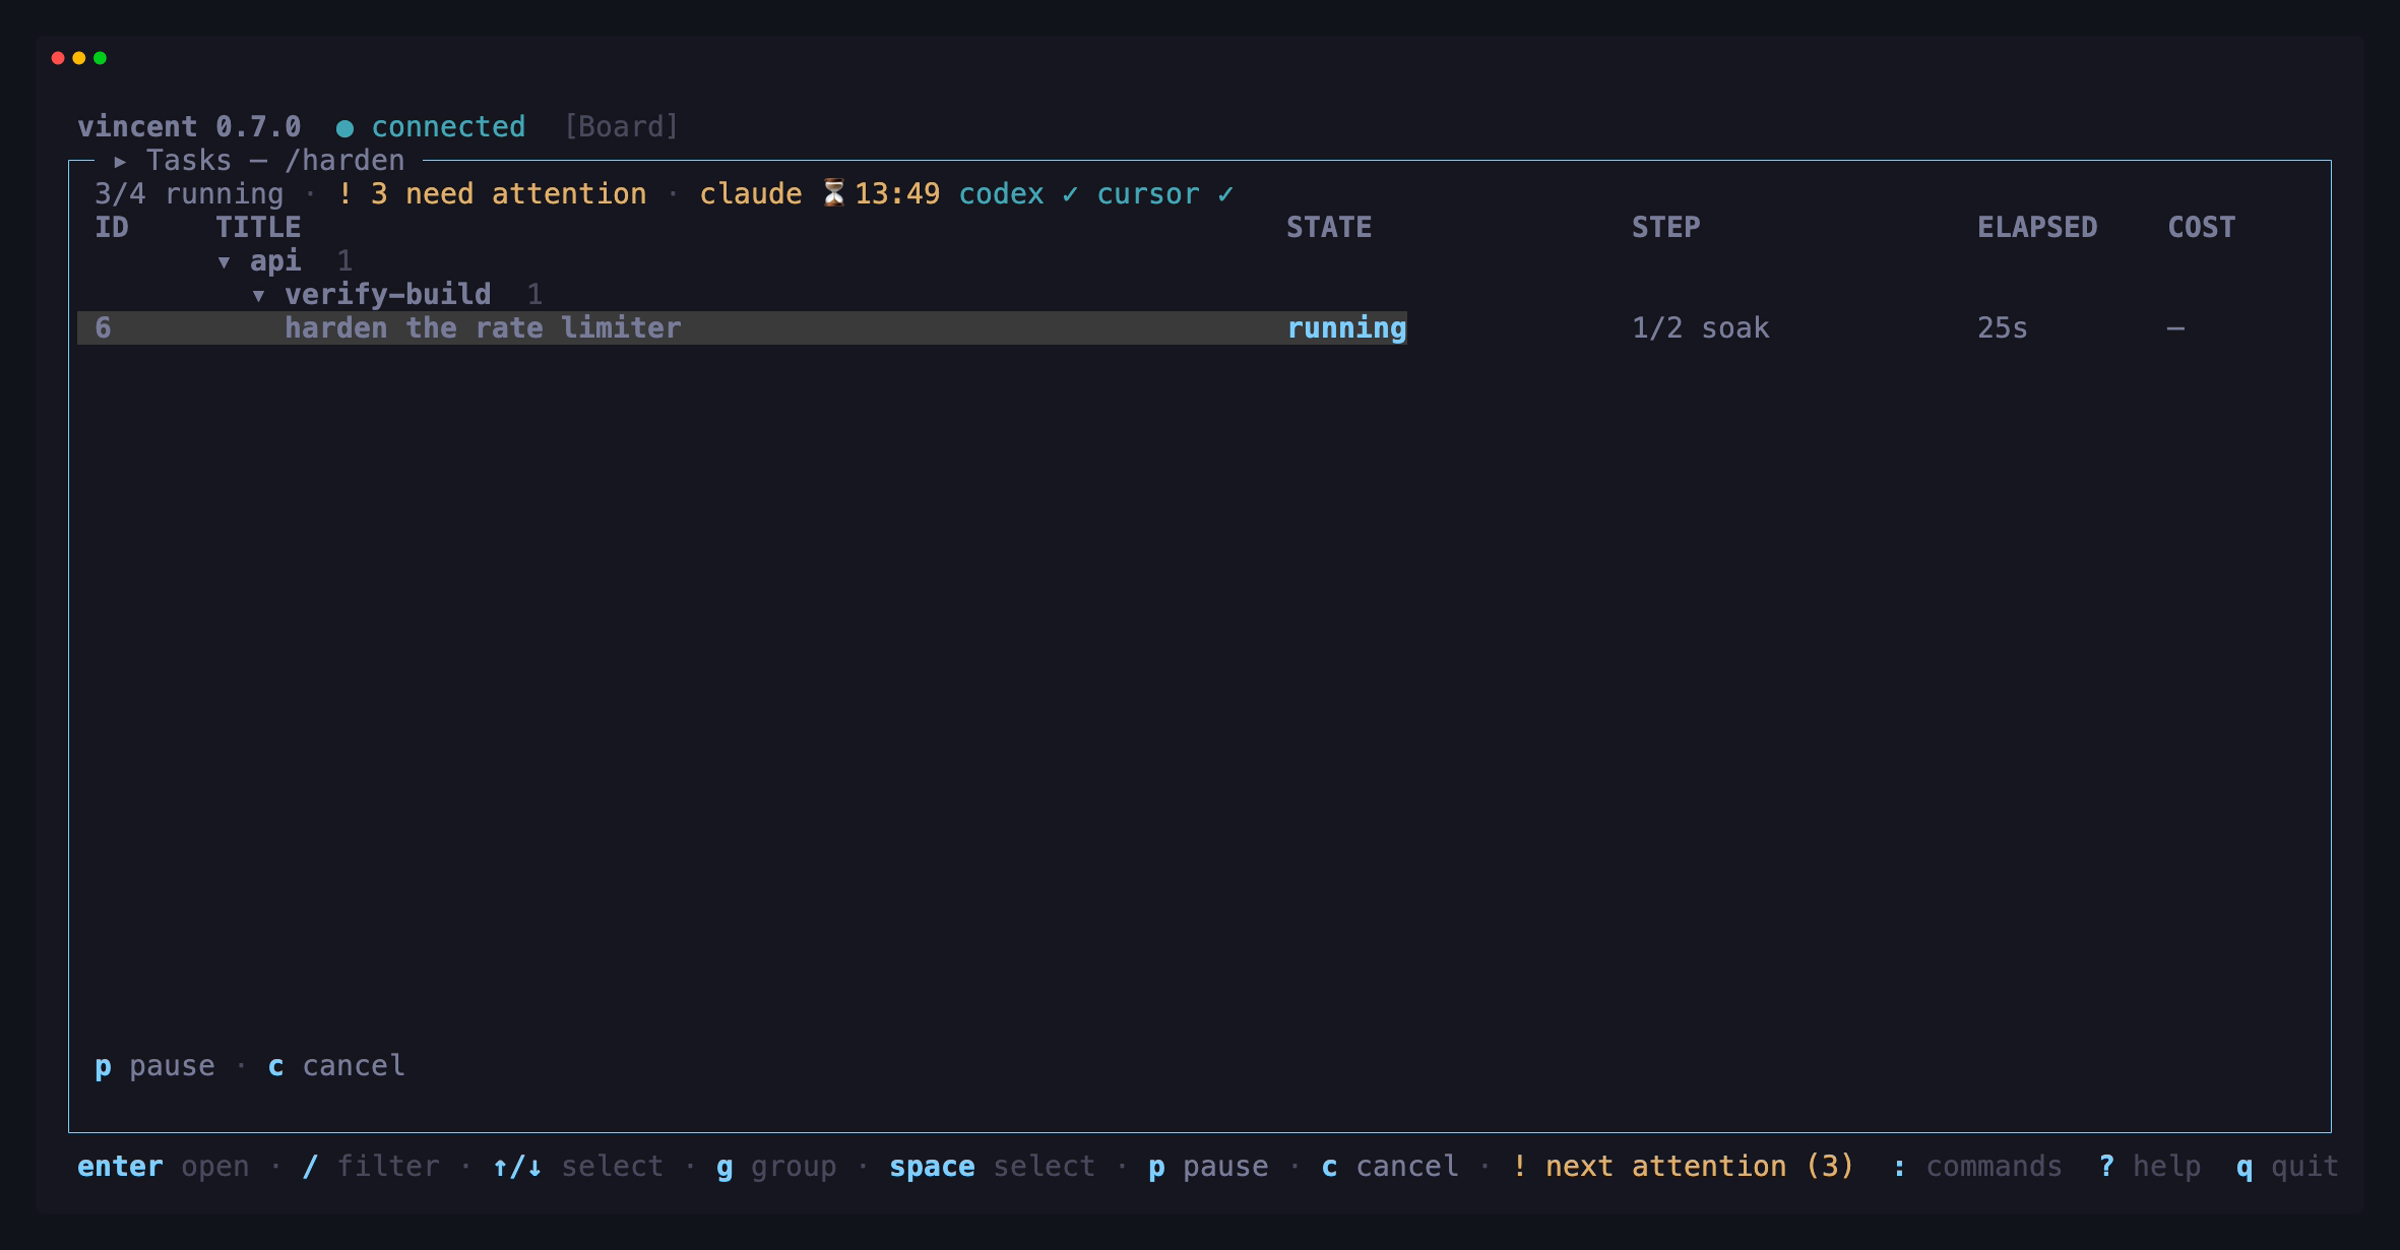The height and width of the screenshot is (1250, 2400).
Task: Click 'c cancel' in the task panel
Action: [x=337, y=1066]
